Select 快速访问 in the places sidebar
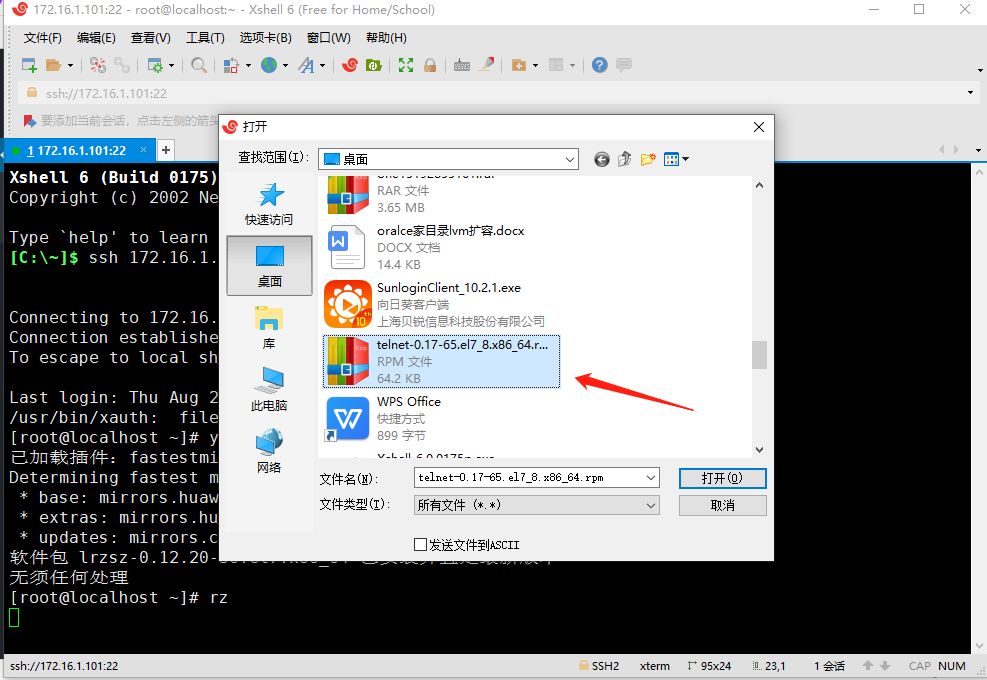Viewport: 987px width, 680px height. click(x=269, y=203)
